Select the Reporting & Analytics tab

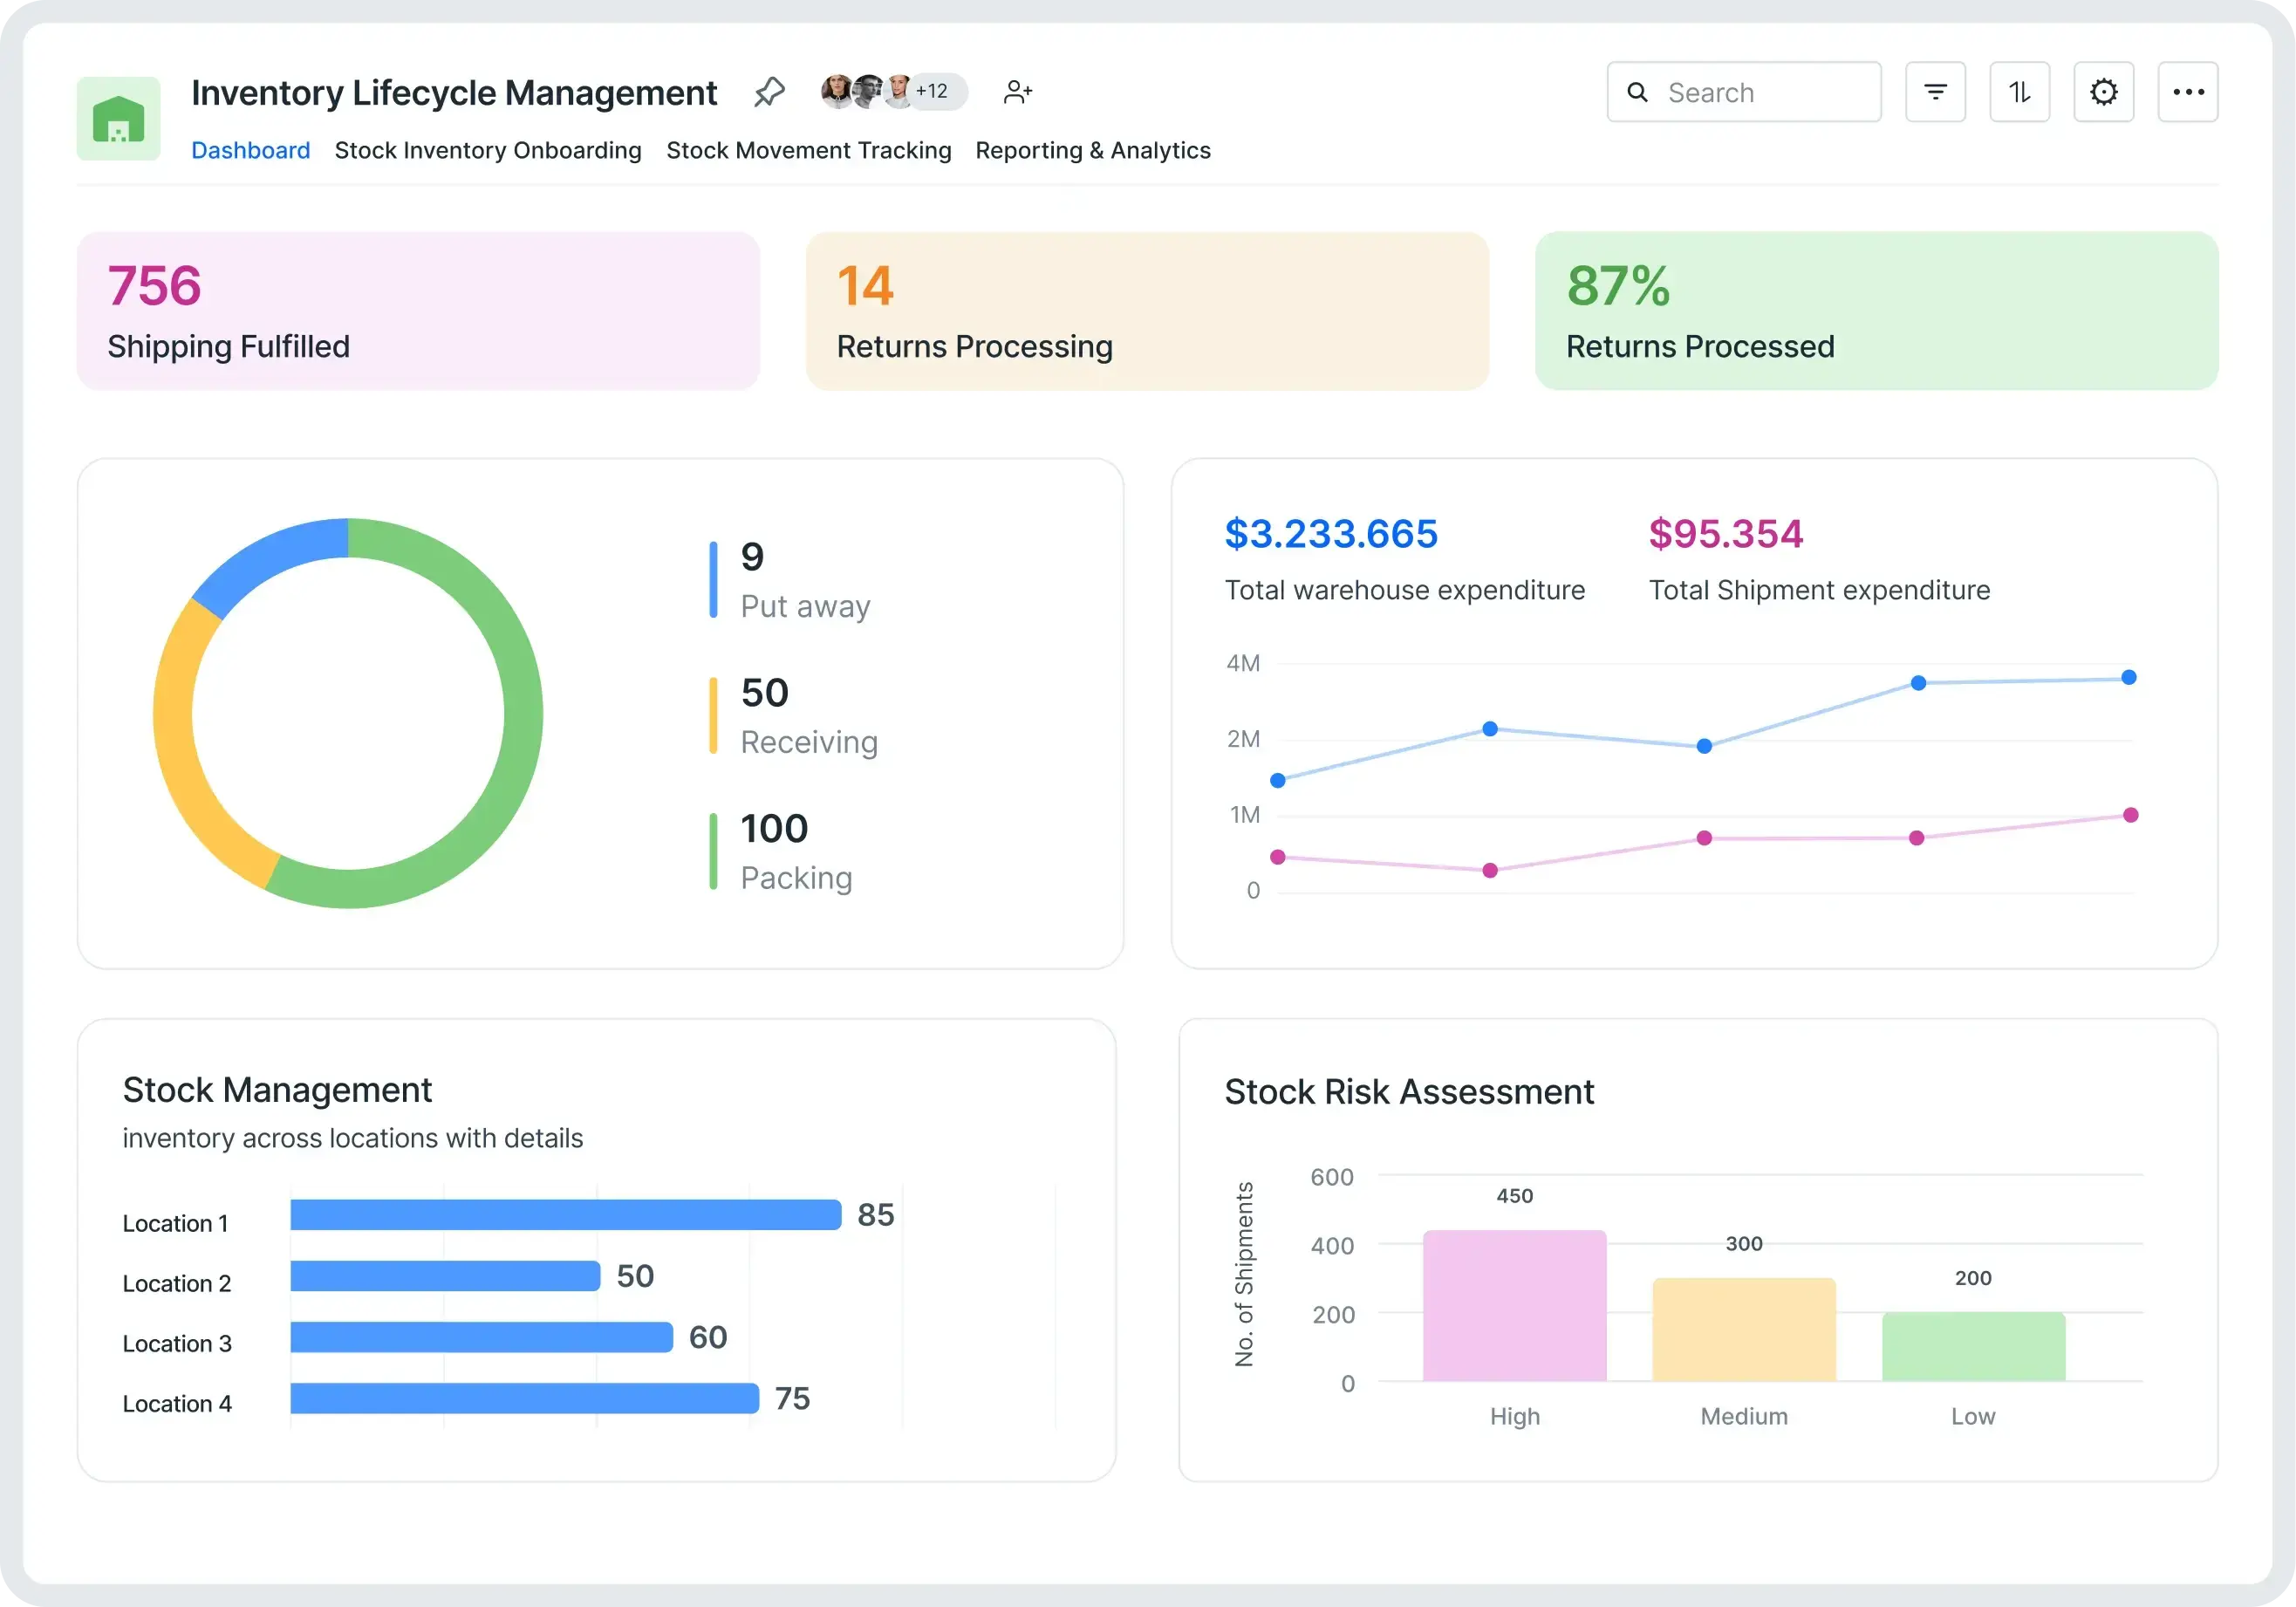click(x=1092, y=150)
